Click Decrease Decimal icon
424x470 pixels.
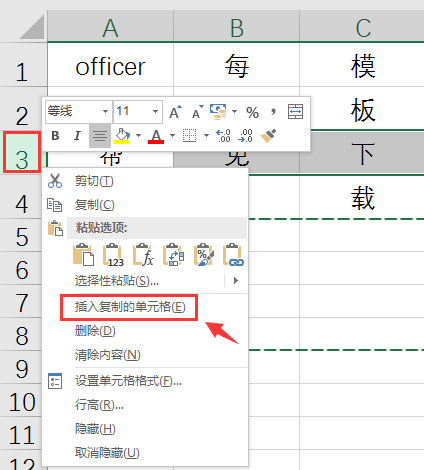[245, 136]
